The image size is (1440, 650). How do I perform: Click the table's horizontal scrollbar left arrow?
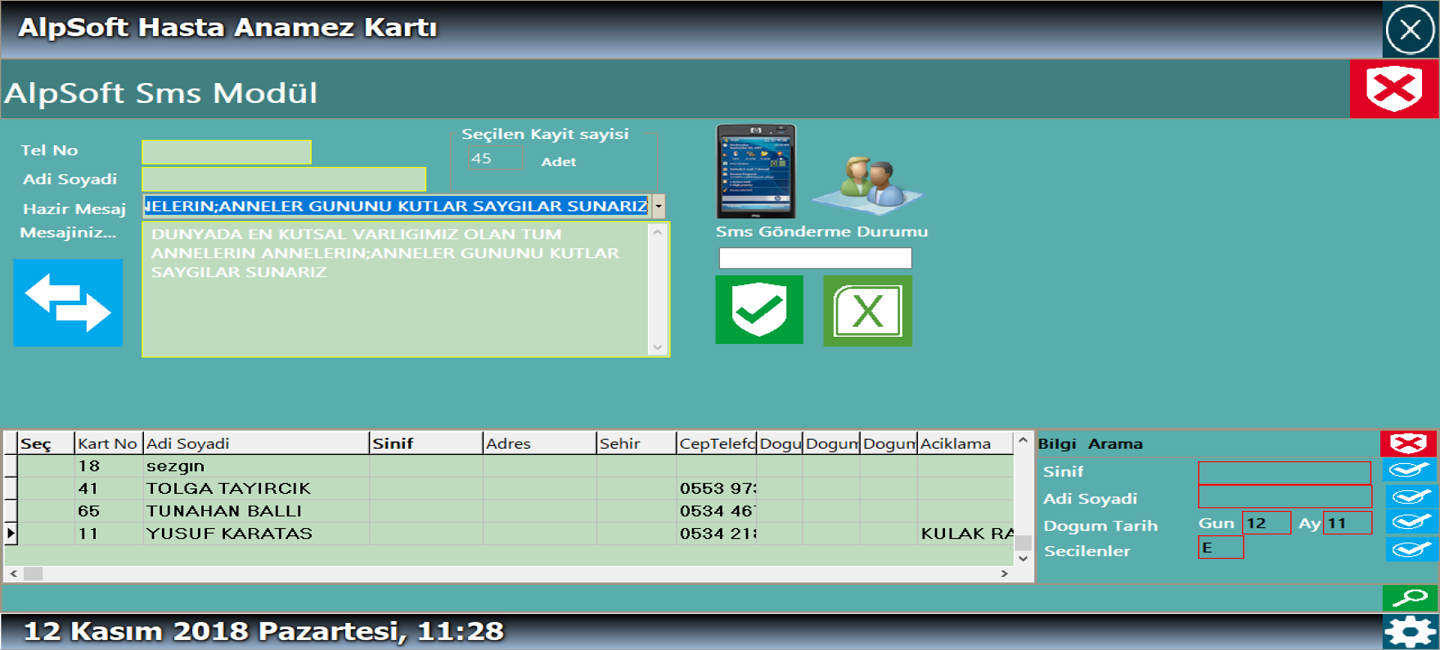(x=11, y=573)
